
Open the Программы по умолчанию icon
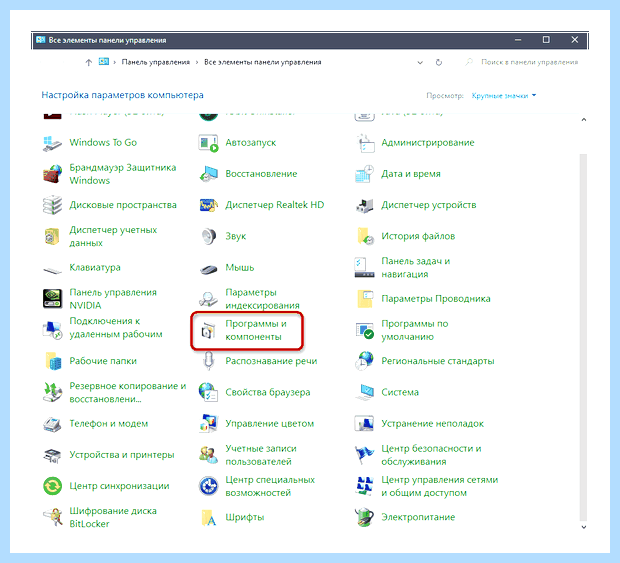pos(365,330)
